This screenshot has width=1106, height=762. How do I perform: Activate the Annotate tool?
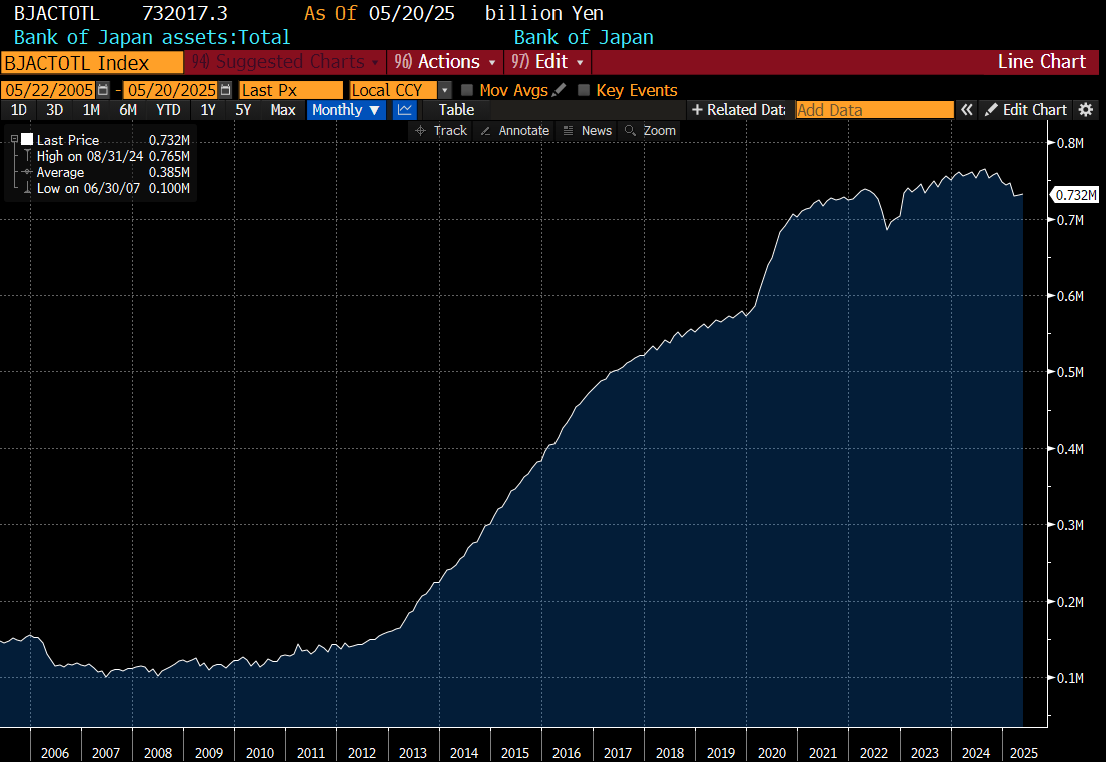coord(514,131)
